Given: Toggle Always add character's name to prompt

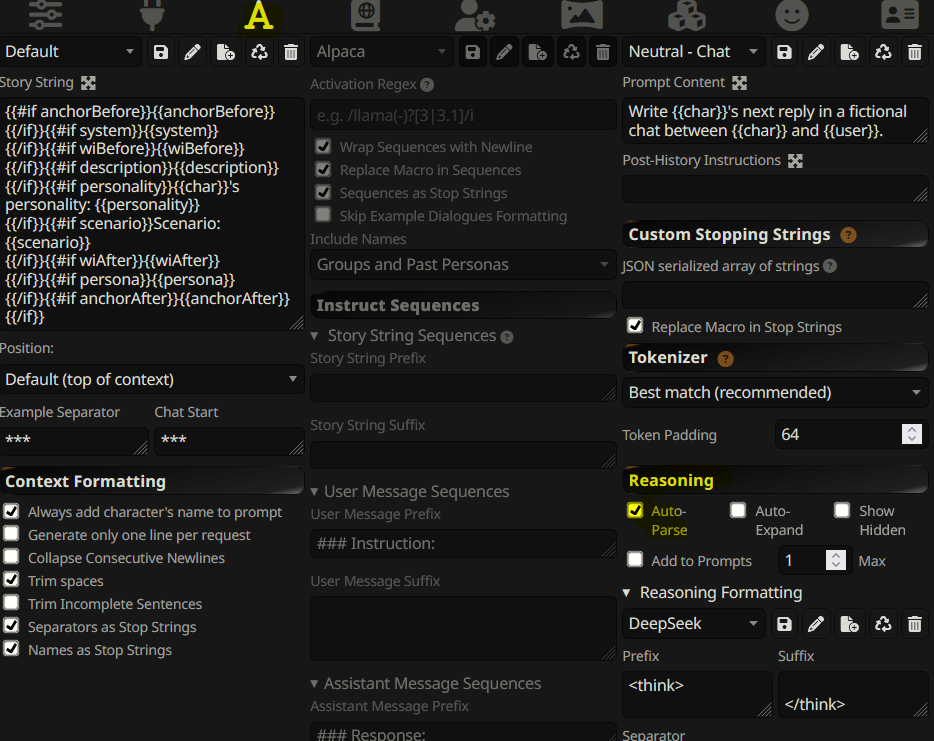Looking at the screenshot, I should point(11,511).
